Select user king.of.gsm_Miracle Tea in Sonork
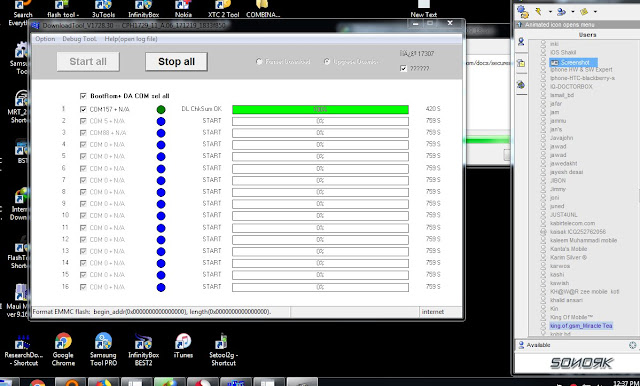 (x=581, y=326)
